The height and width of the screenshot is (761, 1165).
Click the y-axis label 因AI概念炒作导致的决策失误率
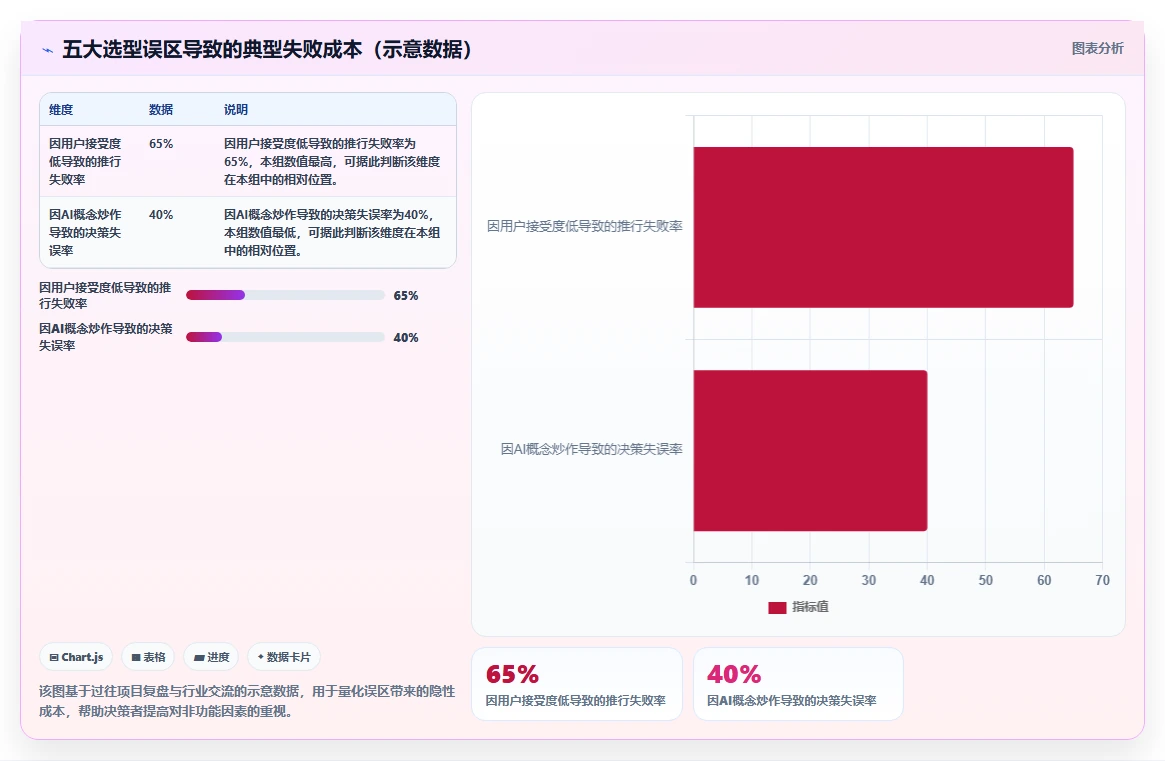pos(591,449)
